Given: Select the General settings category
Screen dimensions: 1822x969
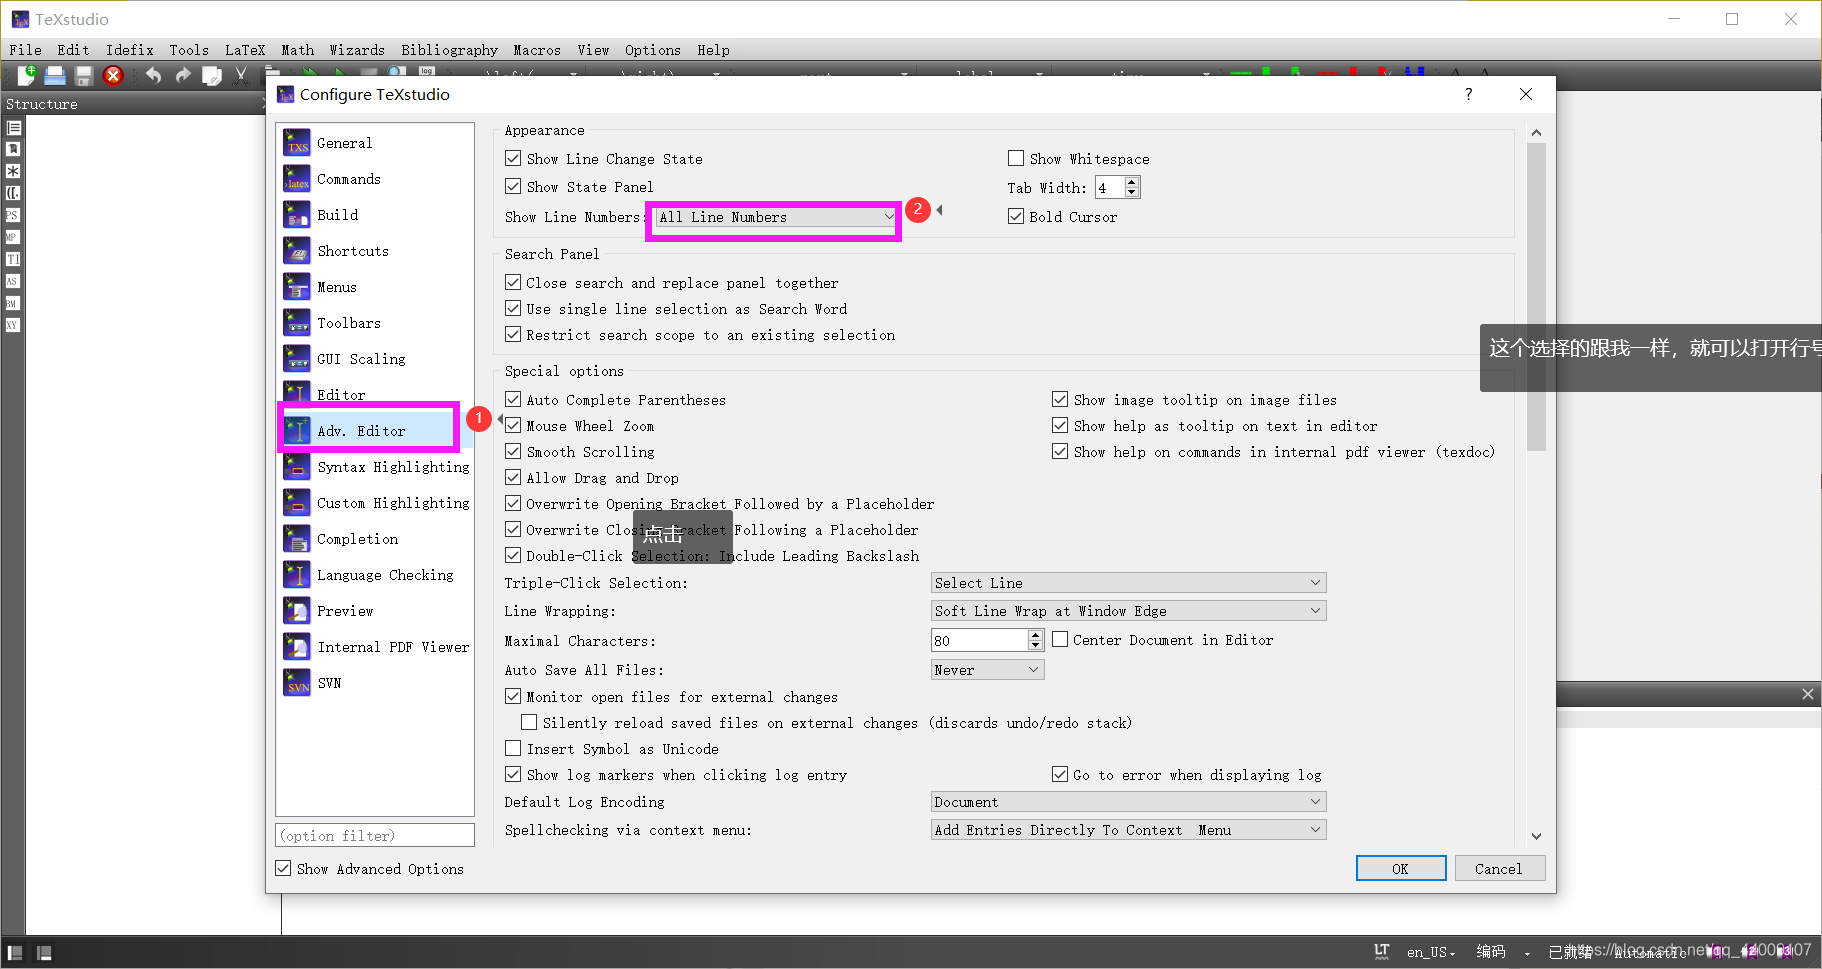Looking at the screenshot, I should pyautogui.click(x=375, y=143).
